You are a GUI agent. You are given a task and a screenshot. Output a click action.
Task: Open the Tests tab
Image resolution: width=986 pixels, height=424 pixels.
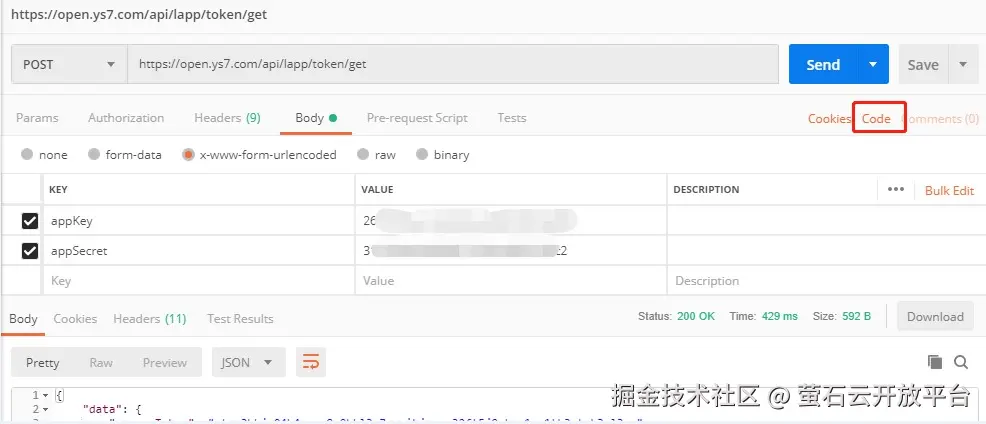coord(512,118)
